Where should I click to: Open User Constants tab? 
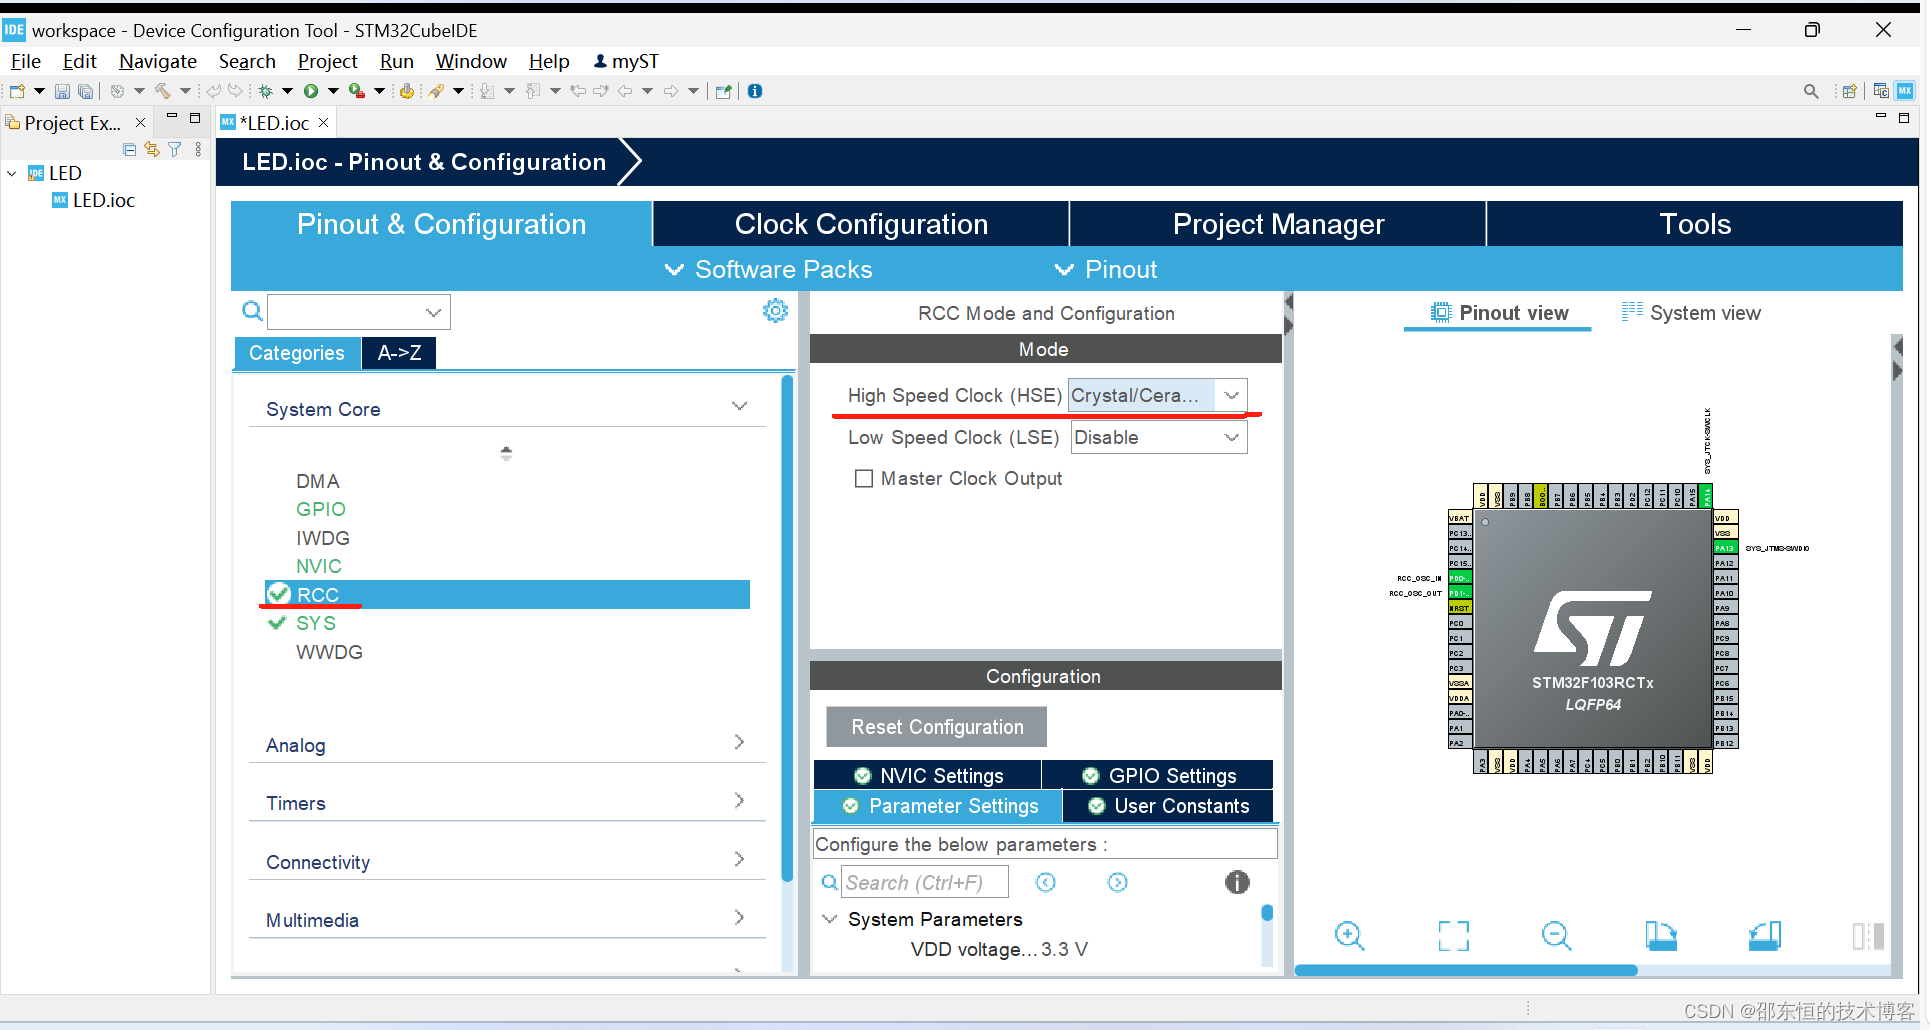[1168, 806]
